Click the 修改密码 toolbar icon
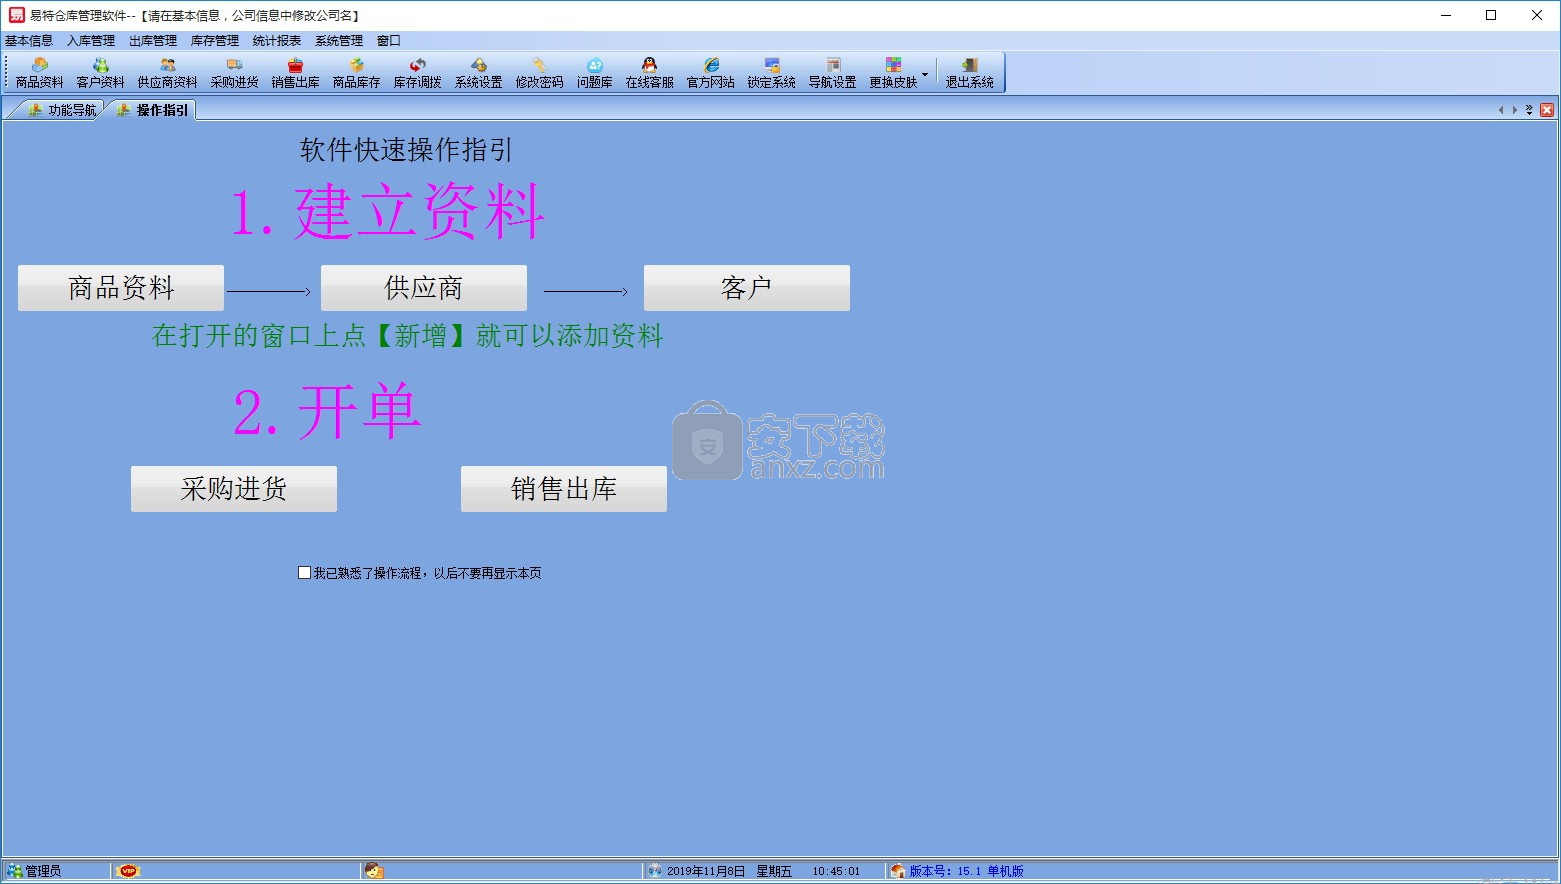This screenshot has width=1561, height=884. coord(540,73)
